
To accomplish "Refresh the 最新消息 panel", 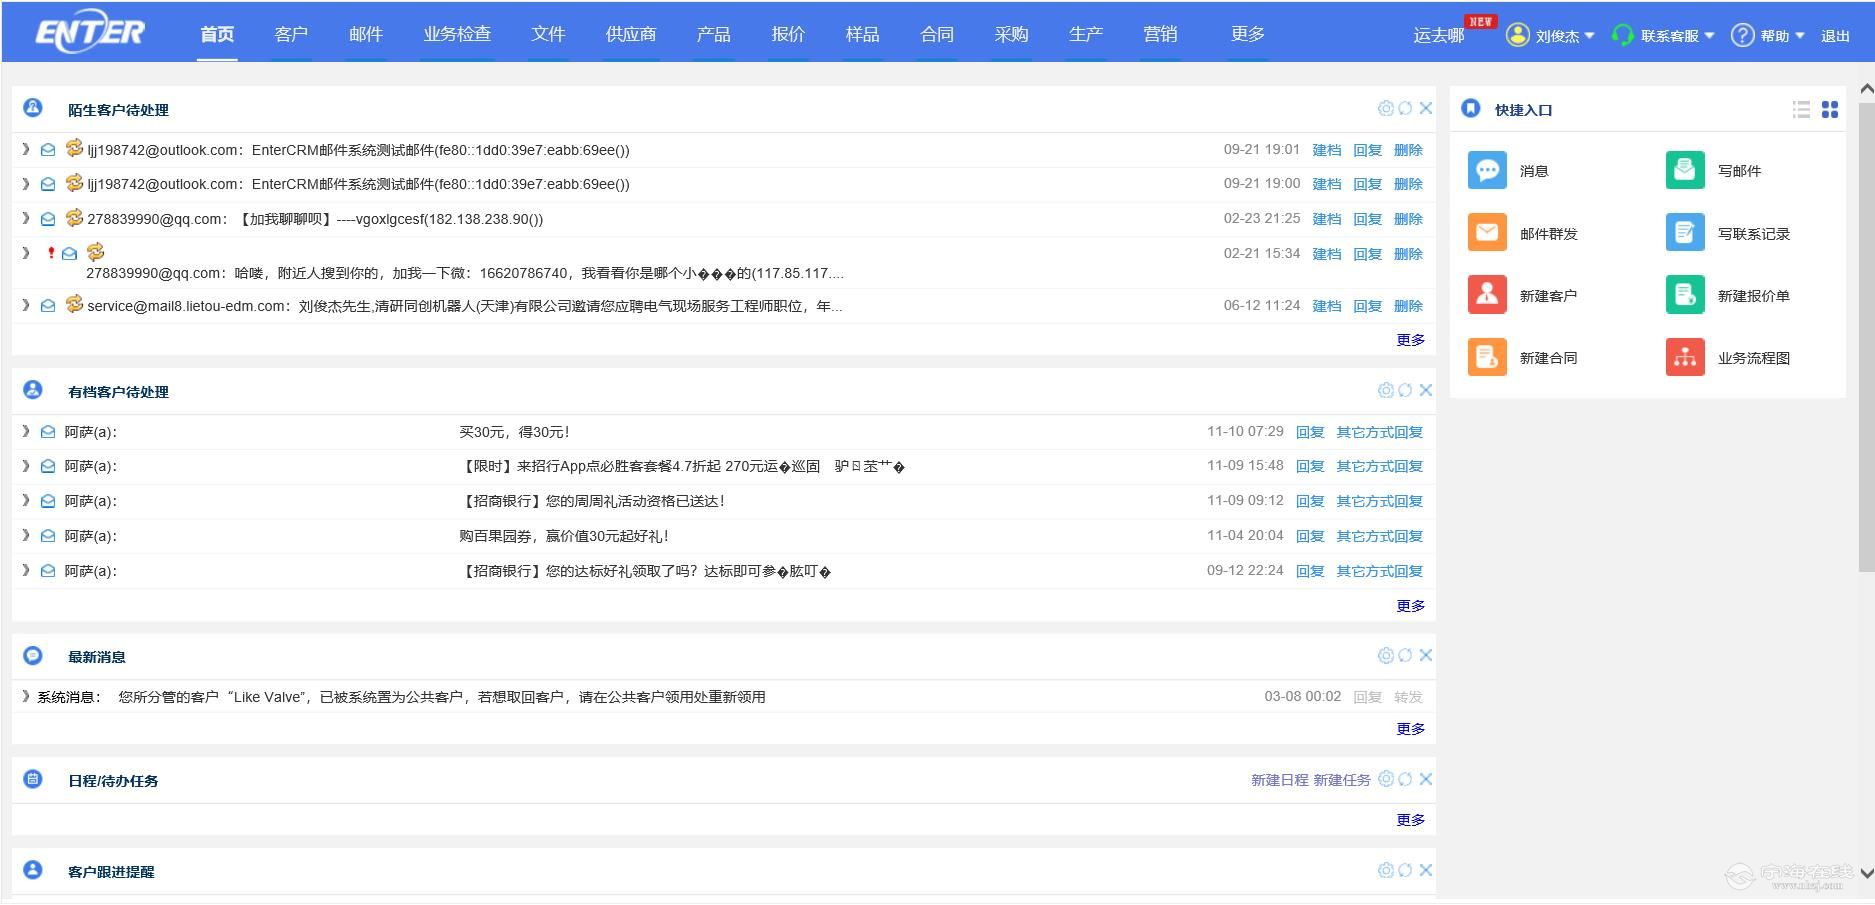I will point(1405,655).
